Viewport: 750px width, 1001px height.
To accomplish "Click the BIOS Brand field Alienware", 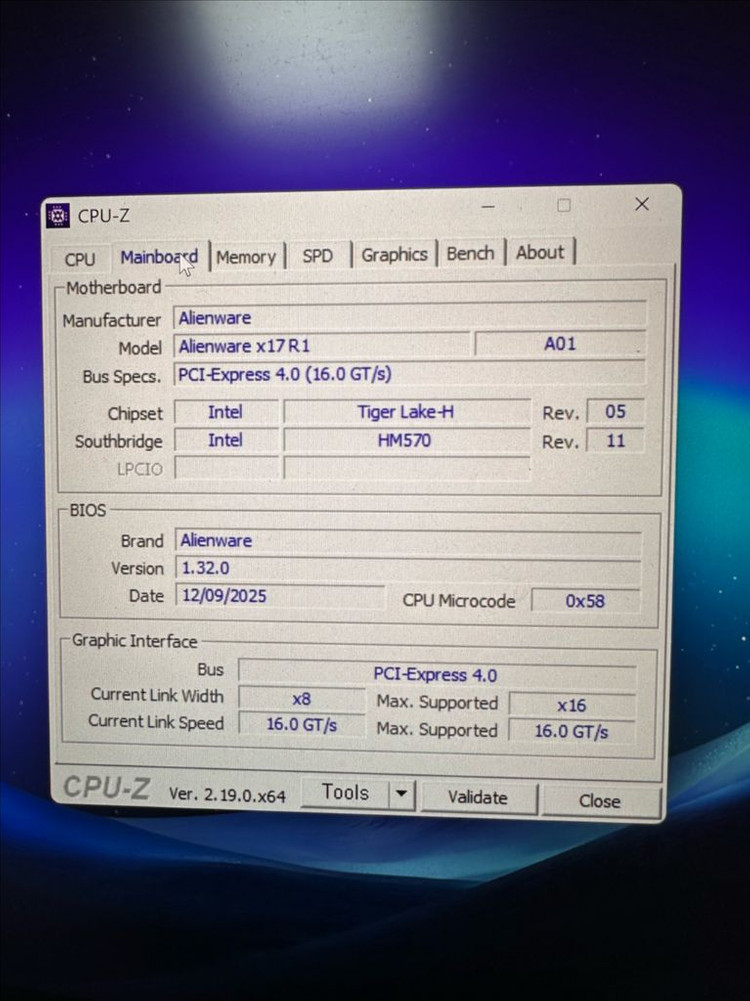I will [x=409, y=541].
